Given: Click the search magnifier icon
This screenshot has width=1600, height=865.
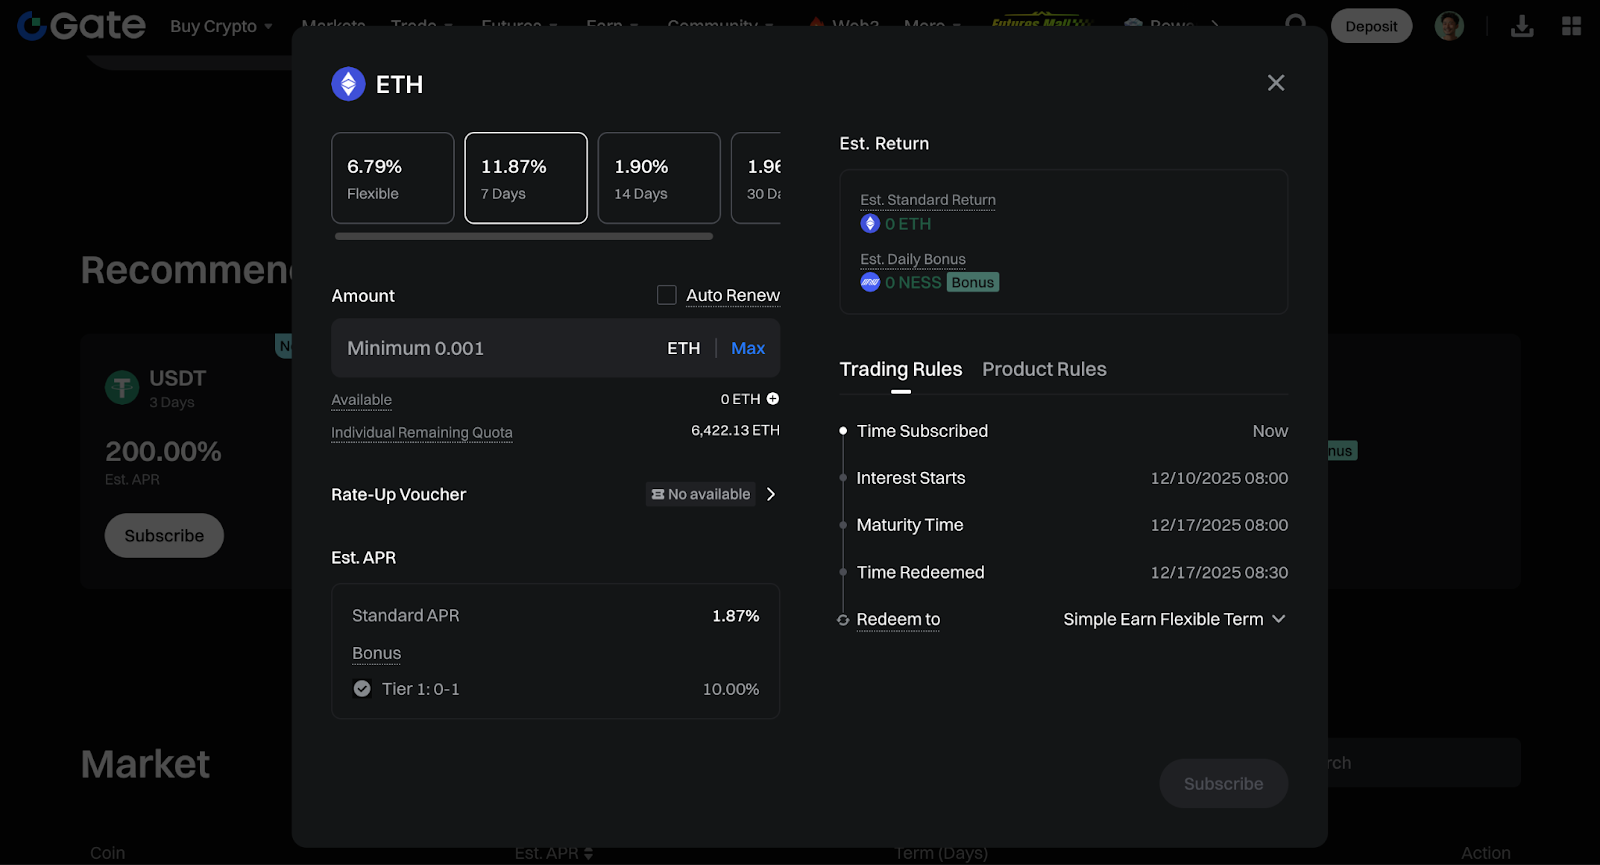Looking at the screenshot, I should (x=1295, y=22).
